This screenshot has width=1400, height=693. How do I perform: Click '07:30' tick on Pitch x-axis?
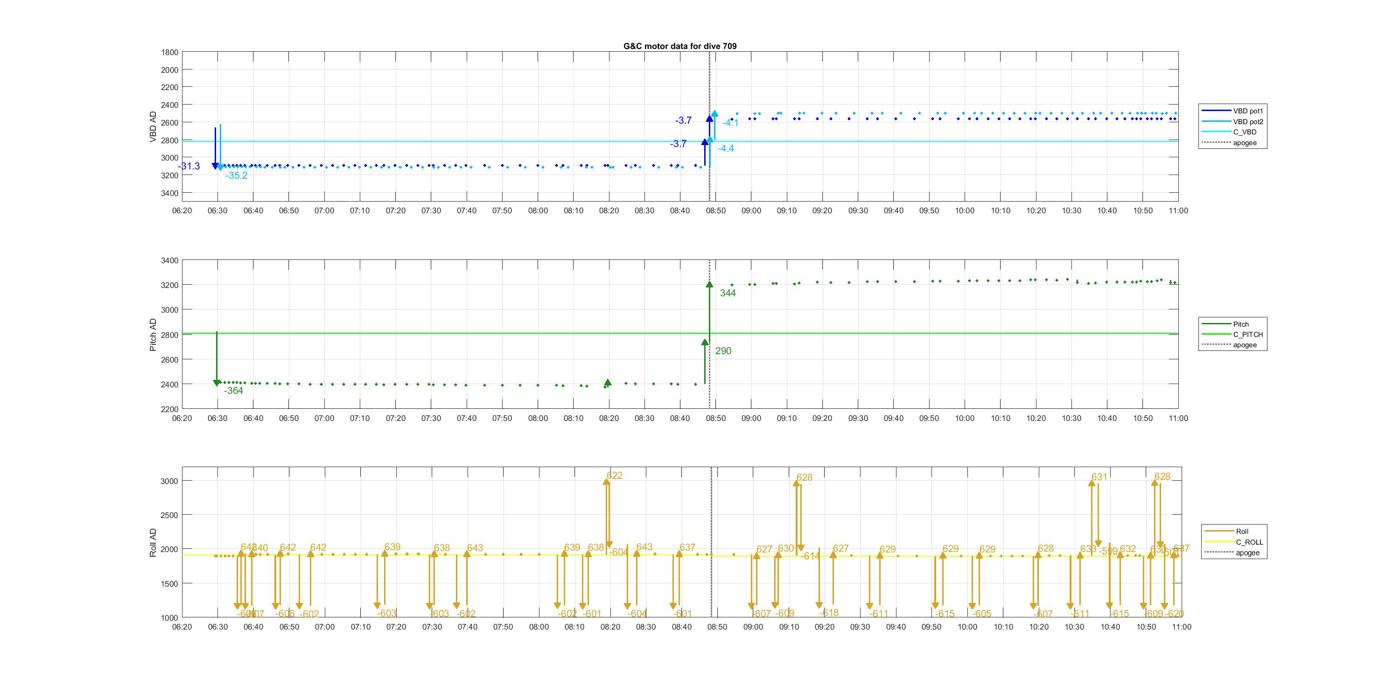431,418
